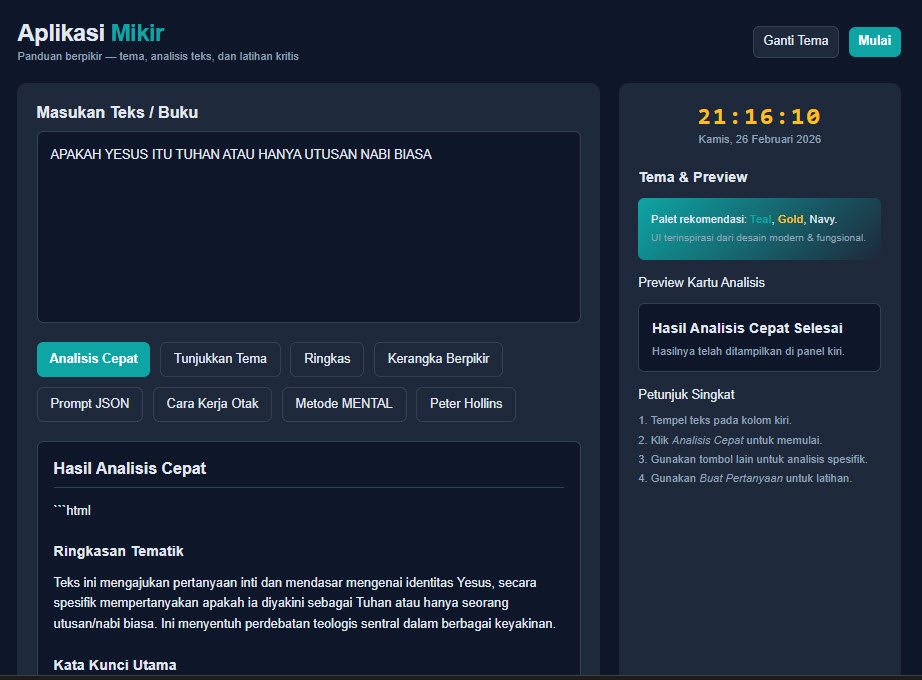Viewport: 922px width, 680px height.
Task: Click the Tema & Preview heading
Action: point(693,177)
